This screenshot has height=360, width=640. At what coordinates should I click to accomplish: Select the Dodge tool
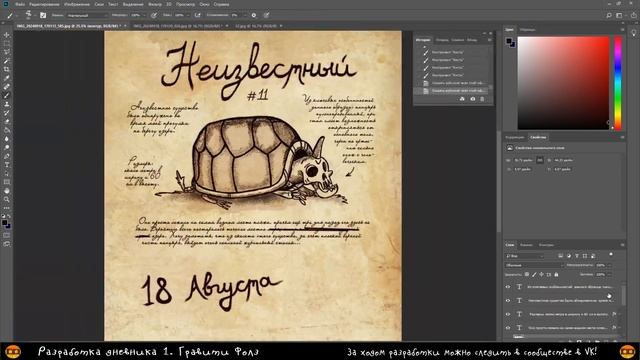[x=7, y=147]
